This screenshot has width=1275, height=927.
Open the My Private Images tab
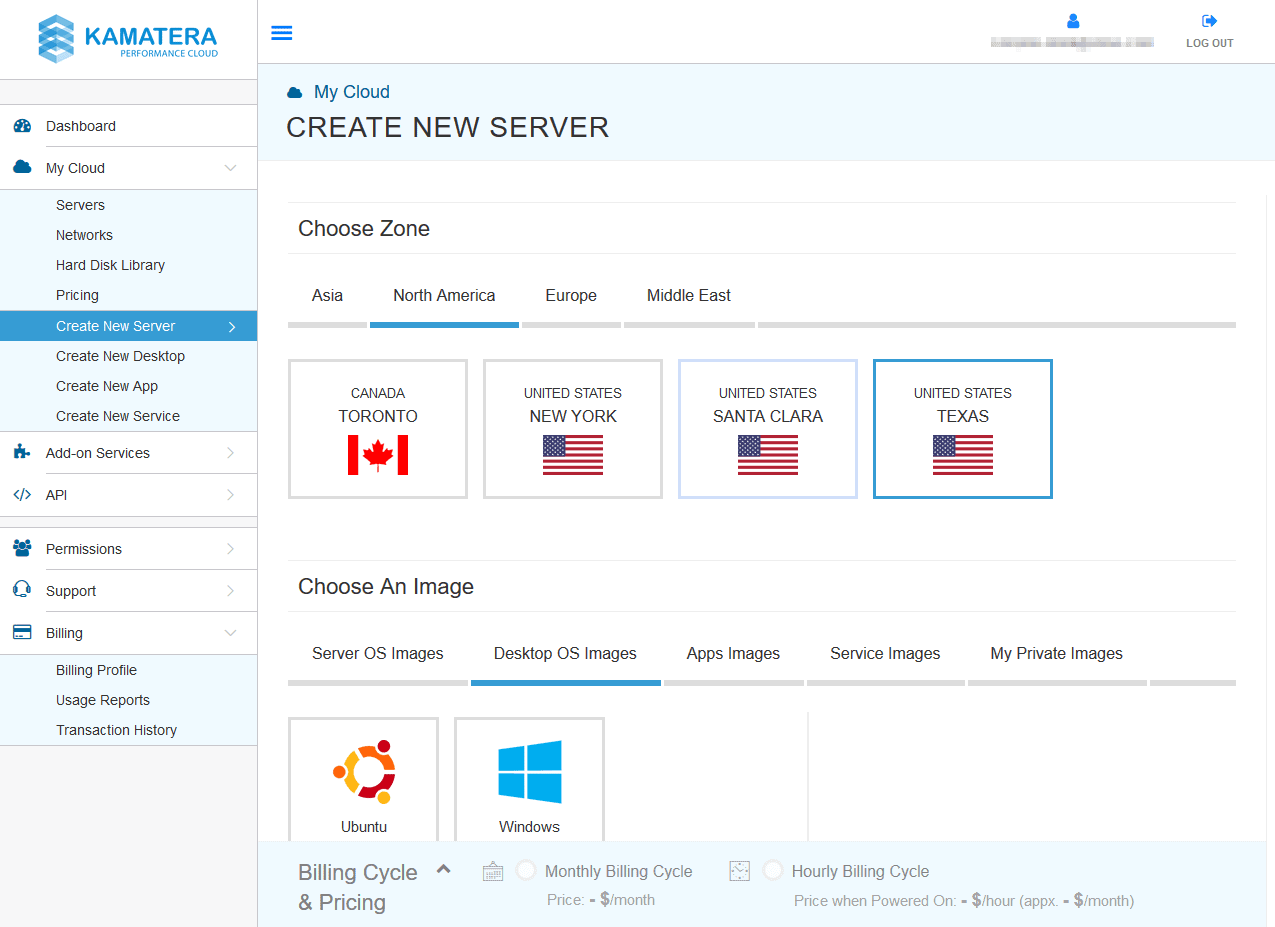pos(1057,654)
